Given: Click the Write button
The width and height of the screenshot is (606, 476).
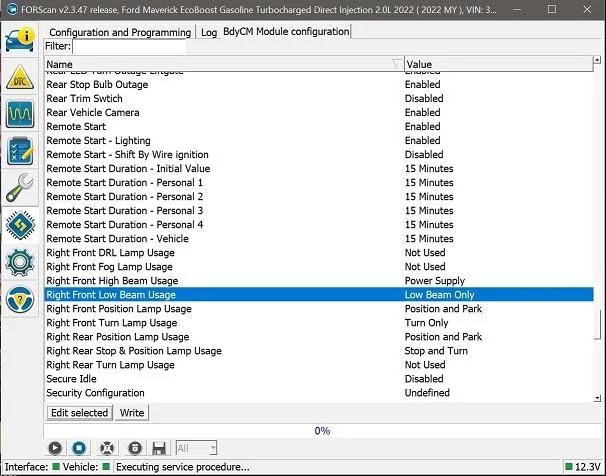Looking at the screenshot, I should [x=132, y=413].
